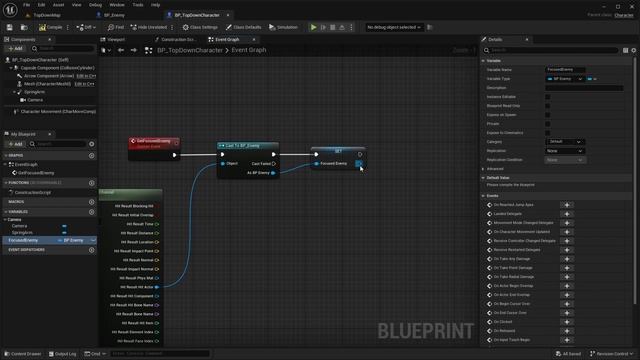Add On Landed Delegate event
The height and width of the screenshot is (360, 640).
[567, 214]
